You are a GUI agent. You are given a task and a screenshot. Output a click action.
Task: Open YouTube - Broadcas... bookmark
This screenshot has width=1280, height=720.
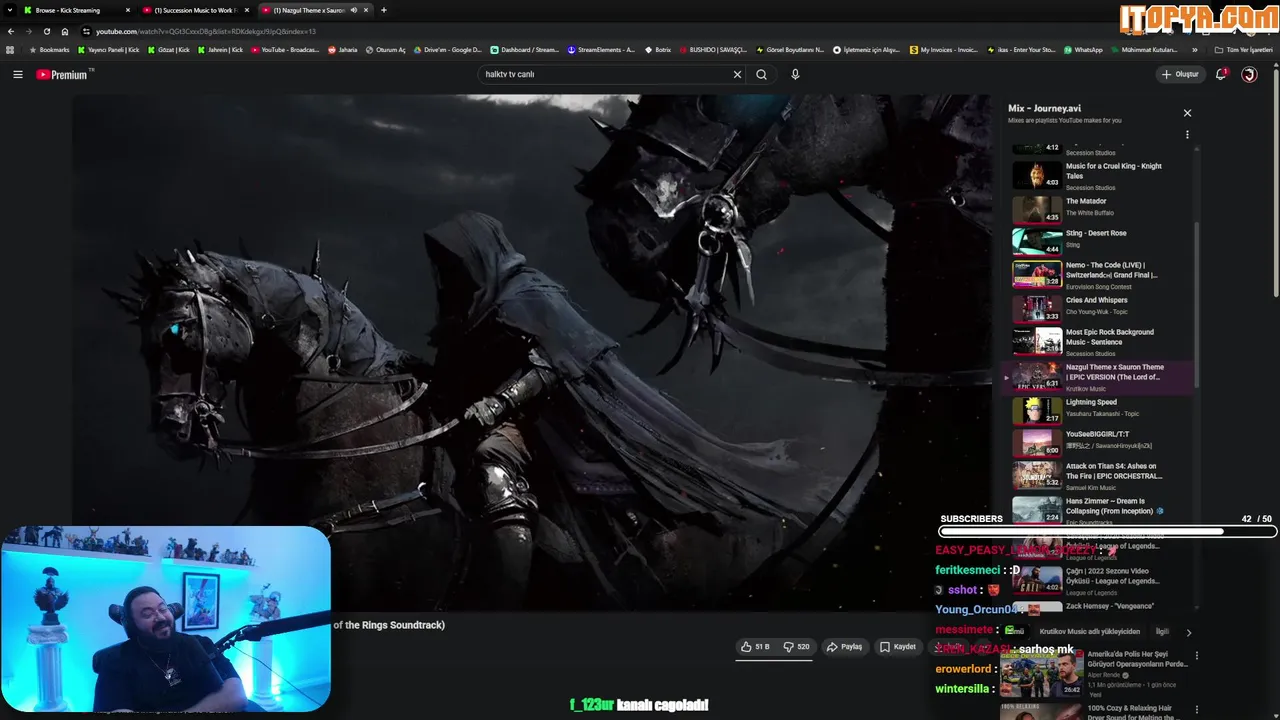285,49
